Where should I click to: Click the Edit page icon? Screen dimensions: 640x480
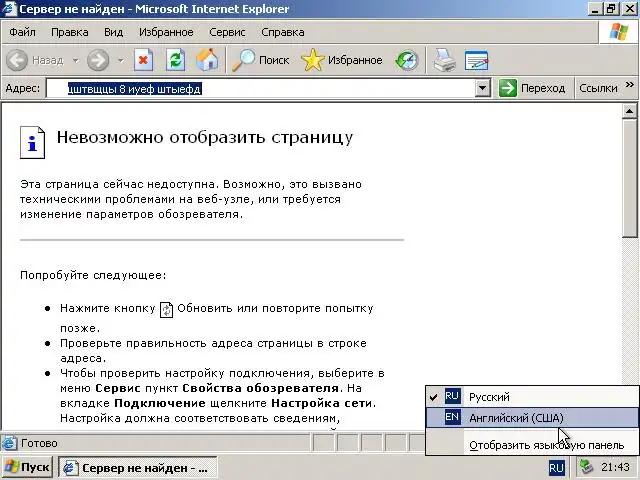[477, 60]
